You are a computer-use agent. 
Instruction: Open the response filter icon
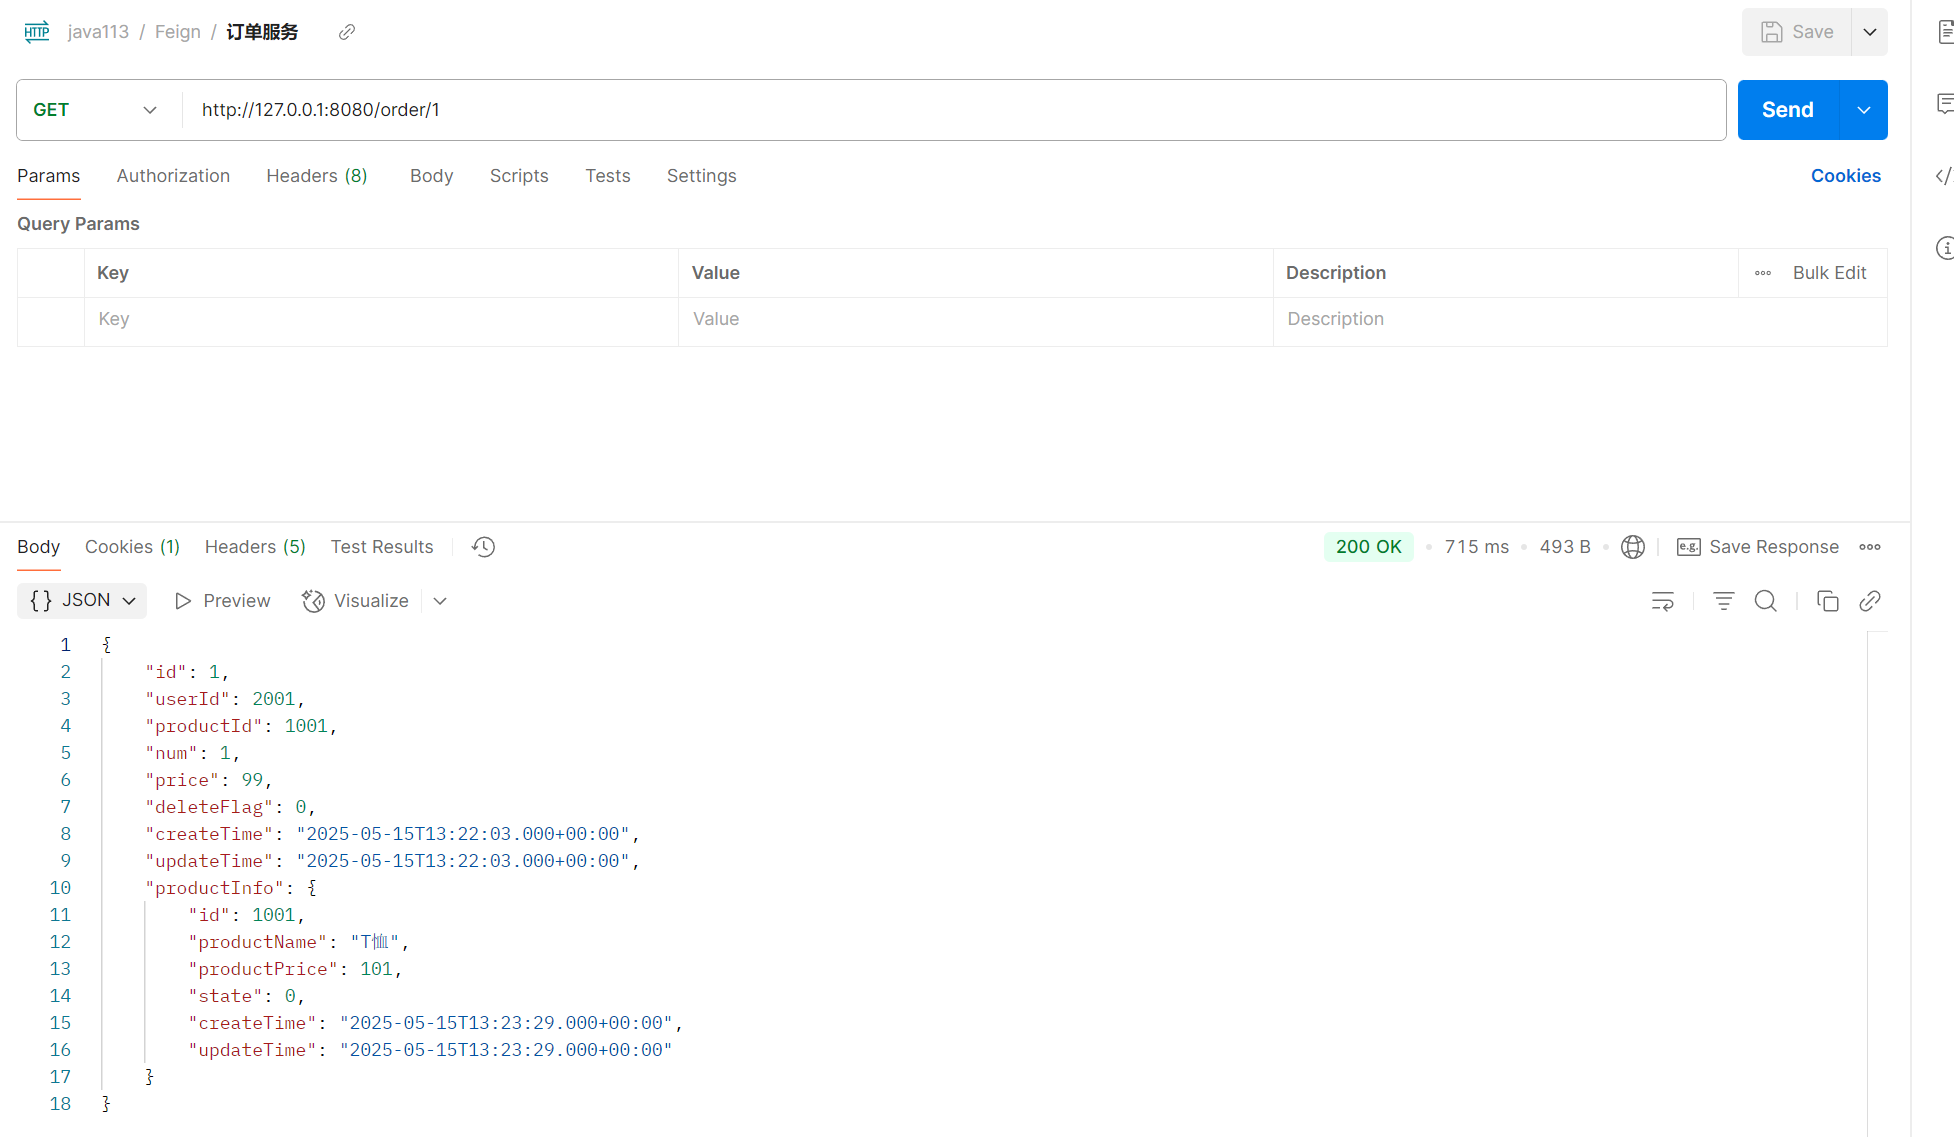point(1723,601)
